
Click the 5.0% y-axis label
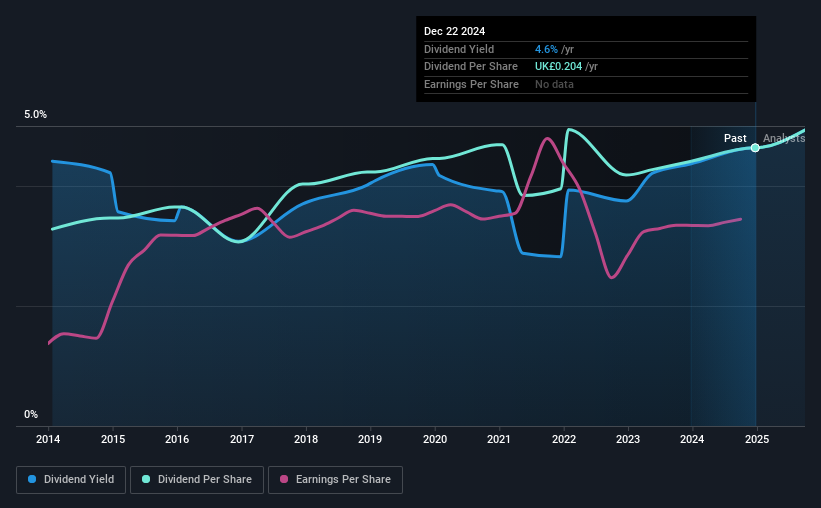click(x=36, y=115)
